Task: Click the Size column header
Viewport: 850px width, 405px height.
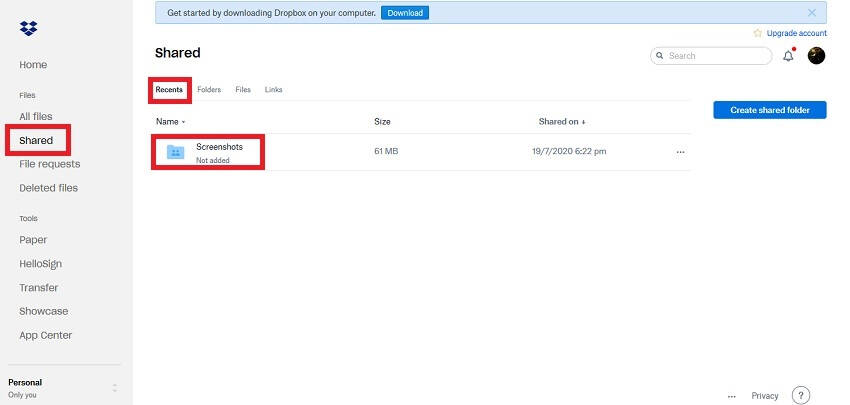Action: tap(382, 121)
